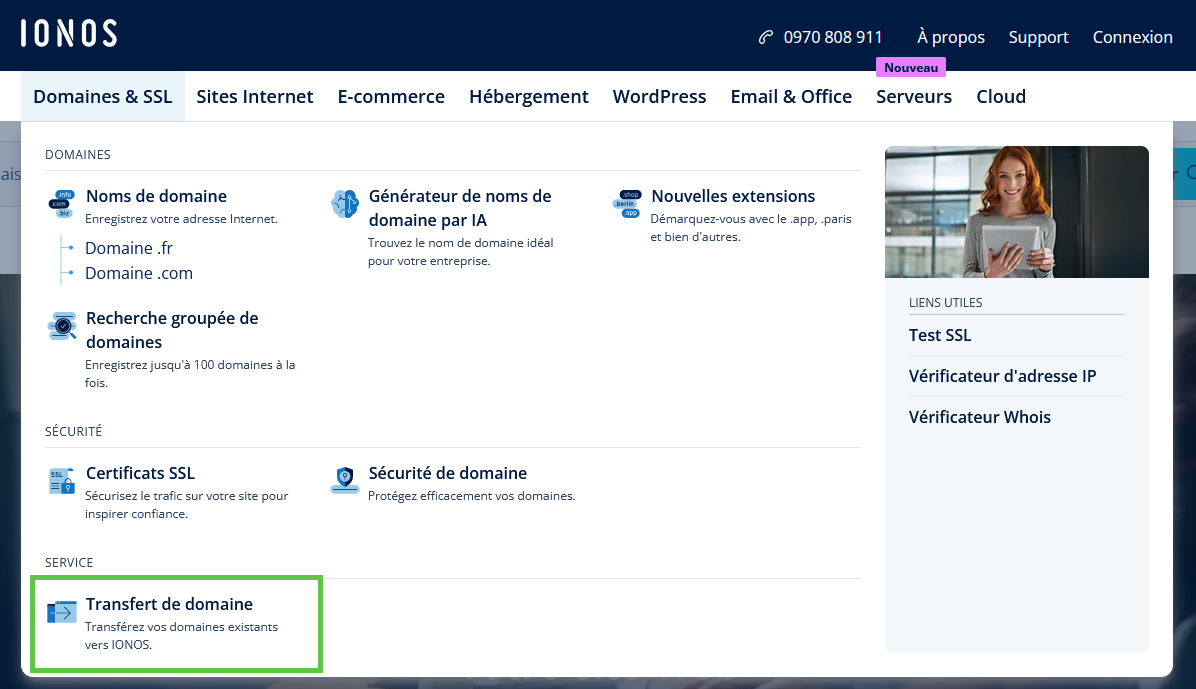This screenshot has height=689, width=1196.
Task: Expand the Email & Office menu
Action: pyautogui.click(x=791, y=97)
